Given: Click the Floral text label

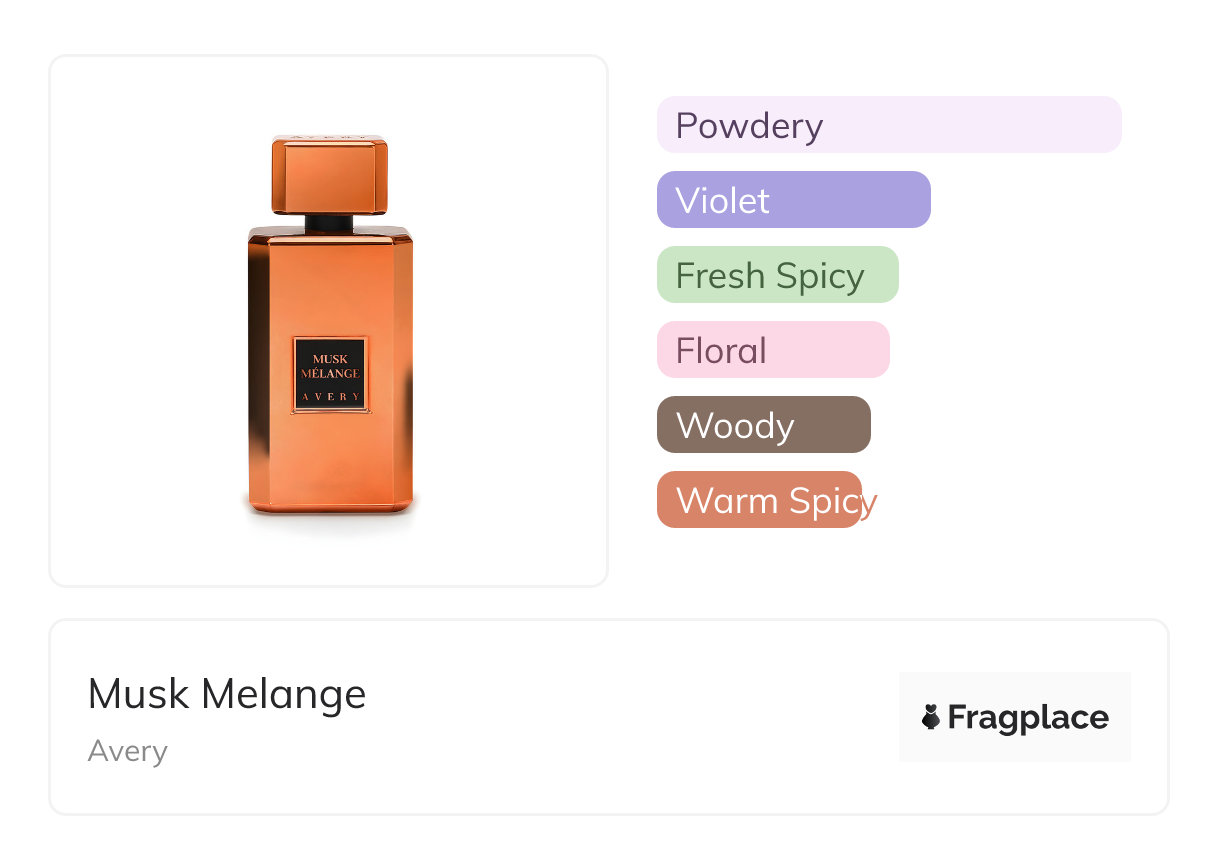Looking at the screenshot, I should coord(721,351).
